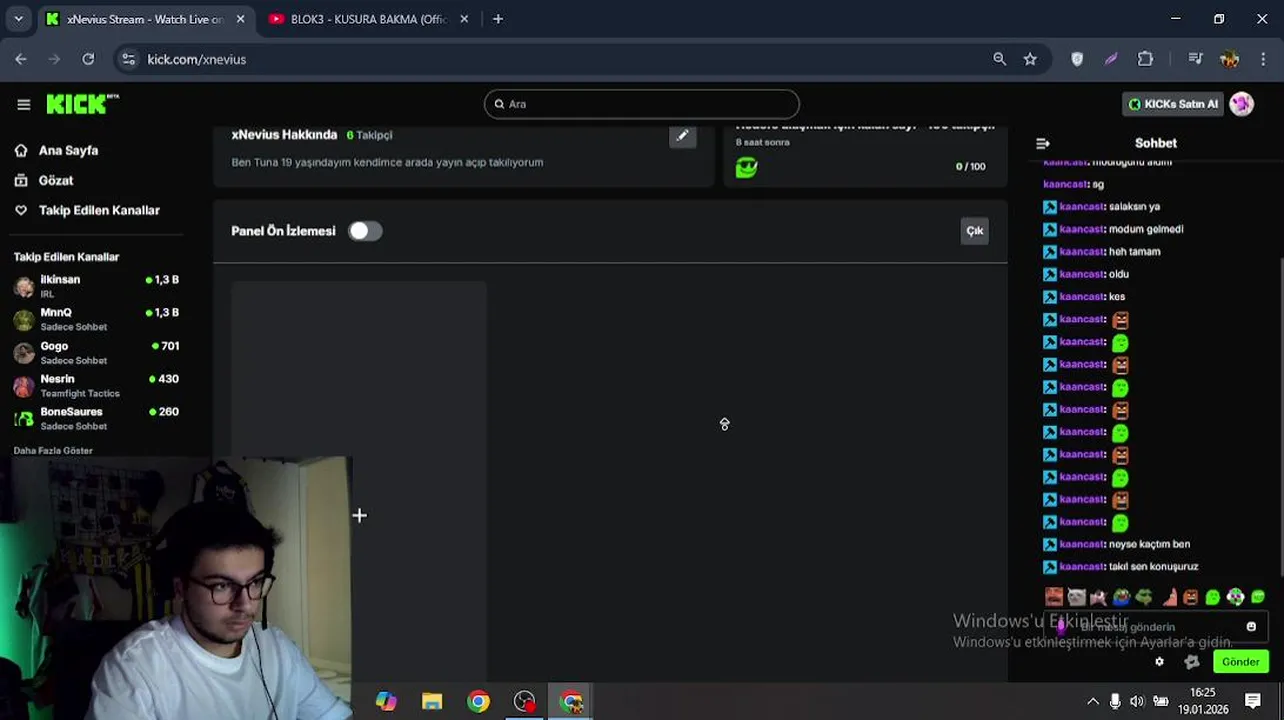
Task: Go back in browser
Action: tap(21, 59)
